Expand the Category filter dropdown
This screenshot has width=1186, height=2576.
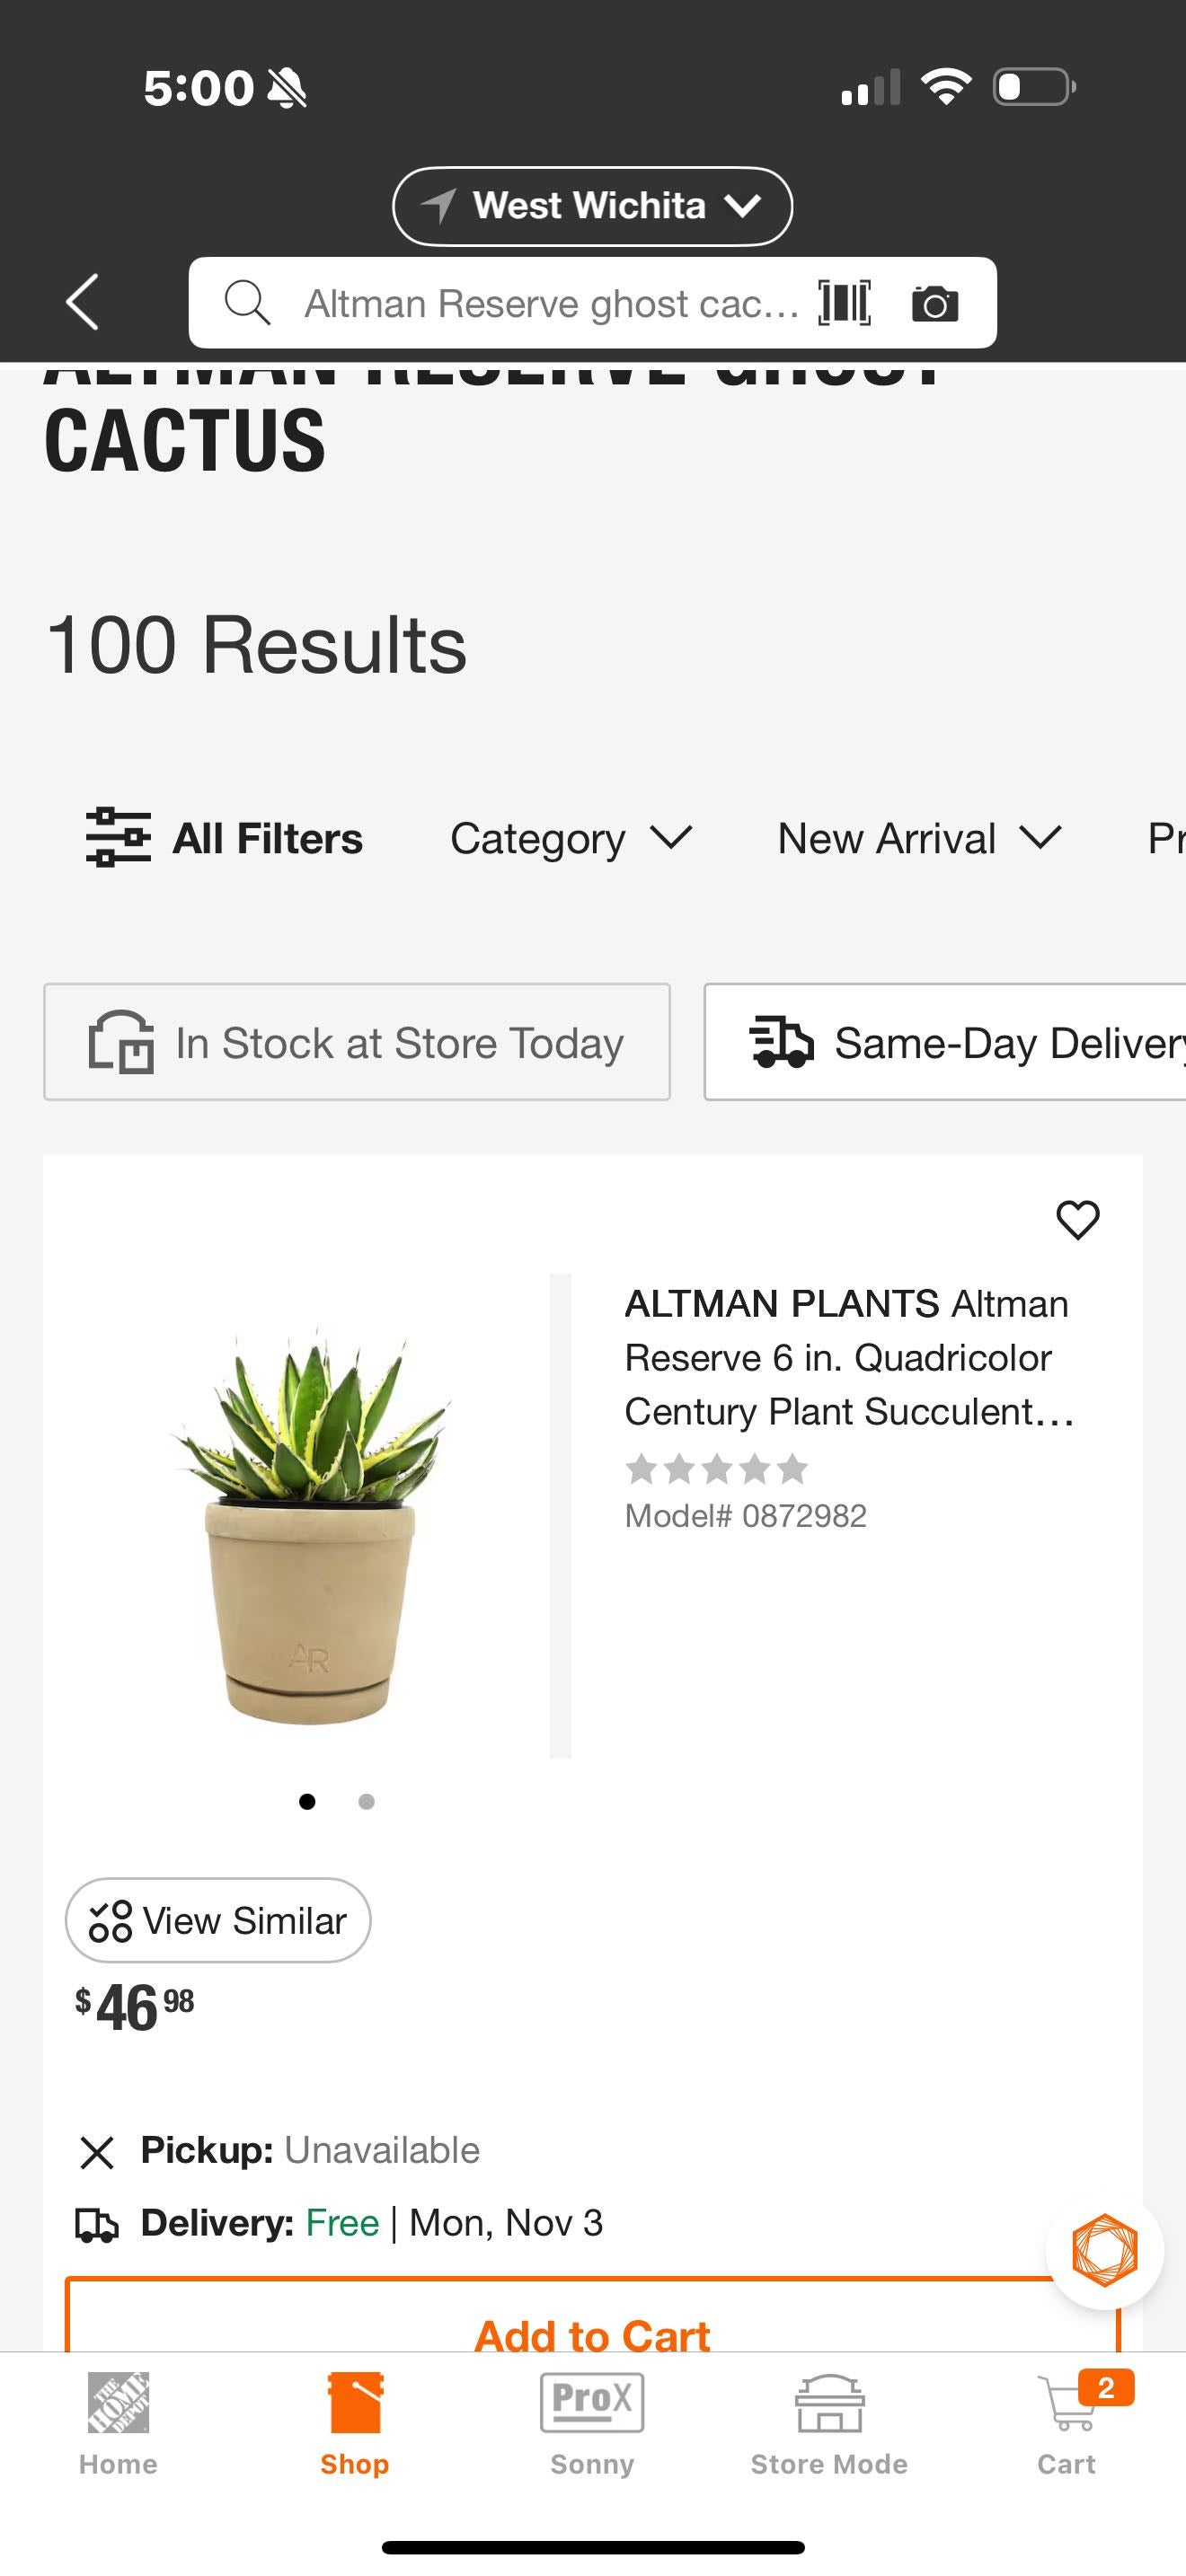570,838
